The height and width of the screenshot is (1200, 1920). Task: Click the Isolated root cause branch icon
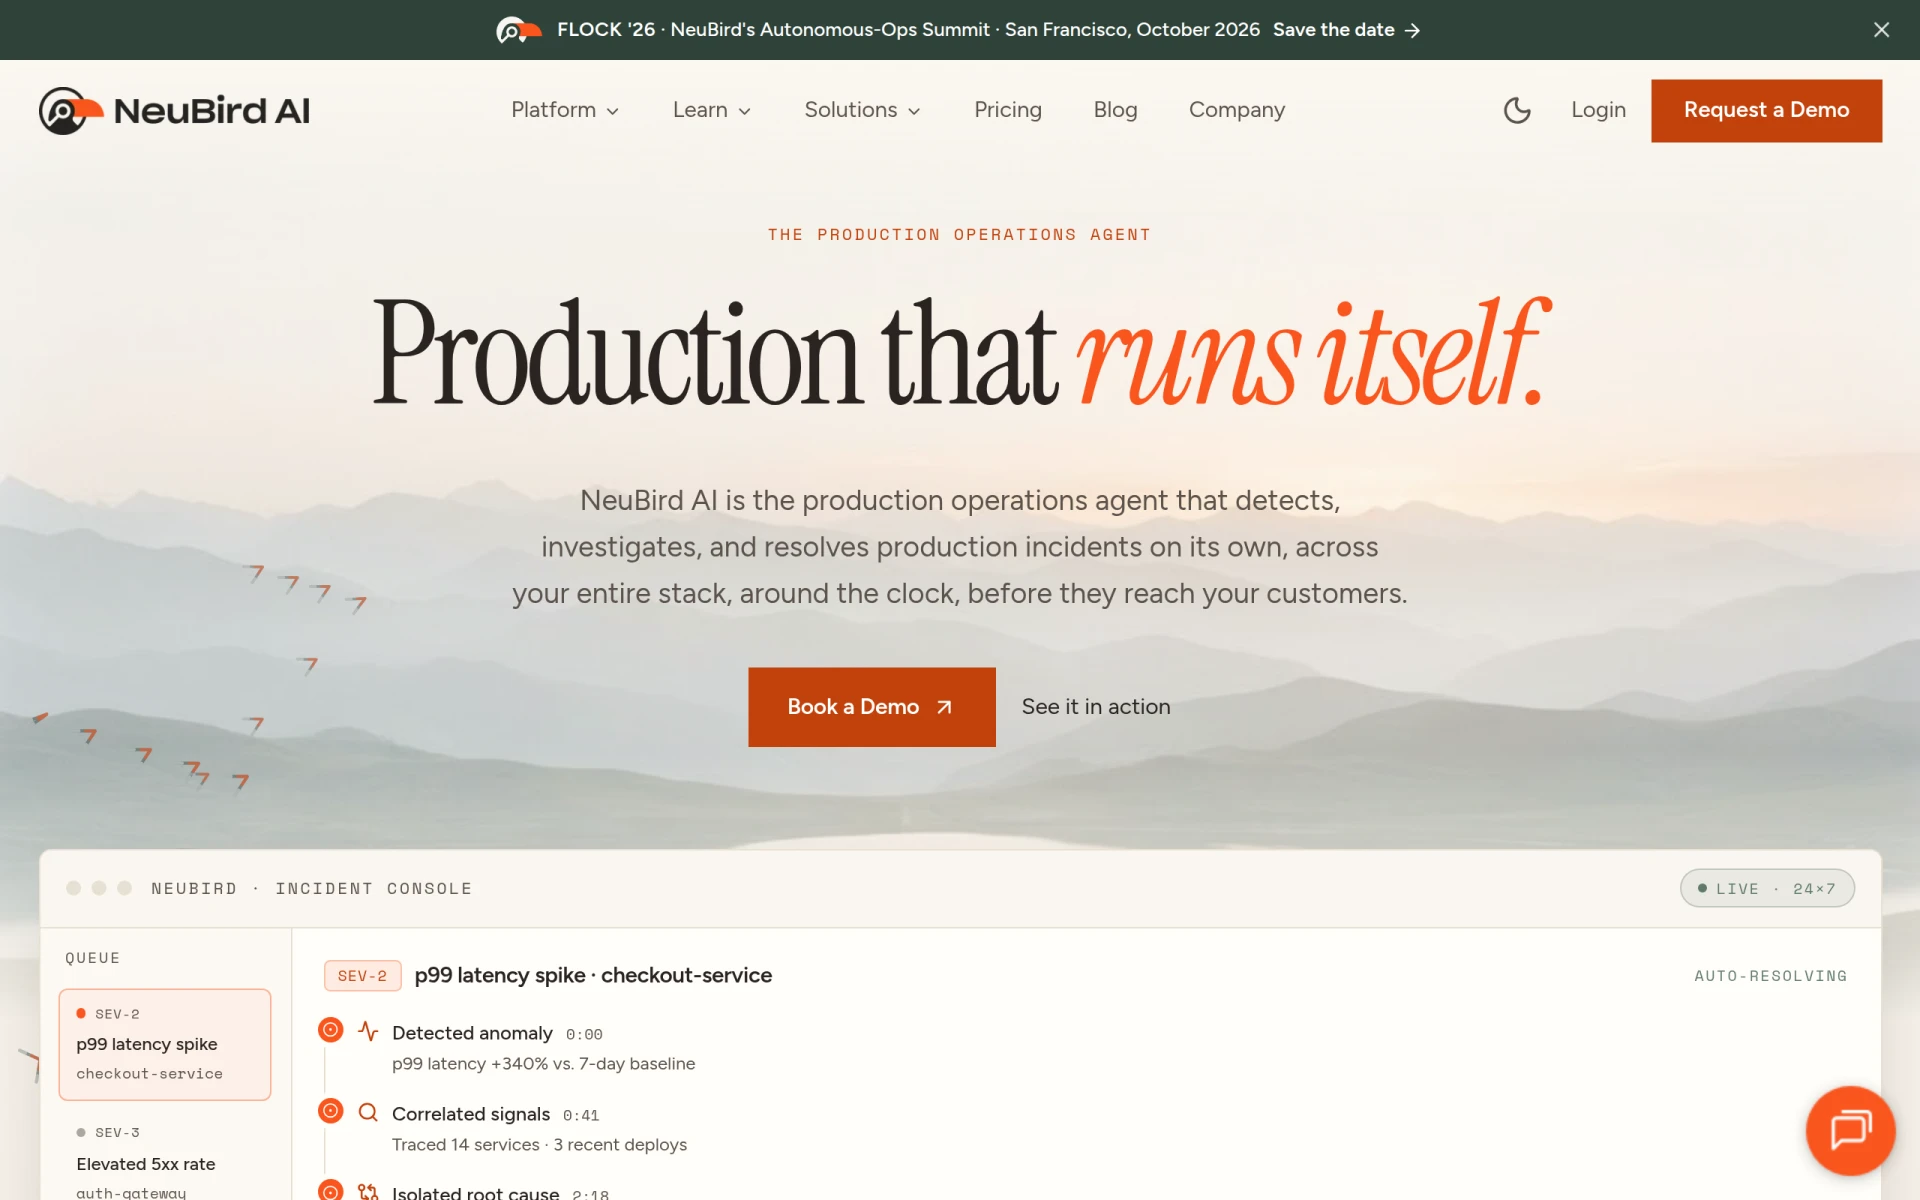coord(368,1191)
